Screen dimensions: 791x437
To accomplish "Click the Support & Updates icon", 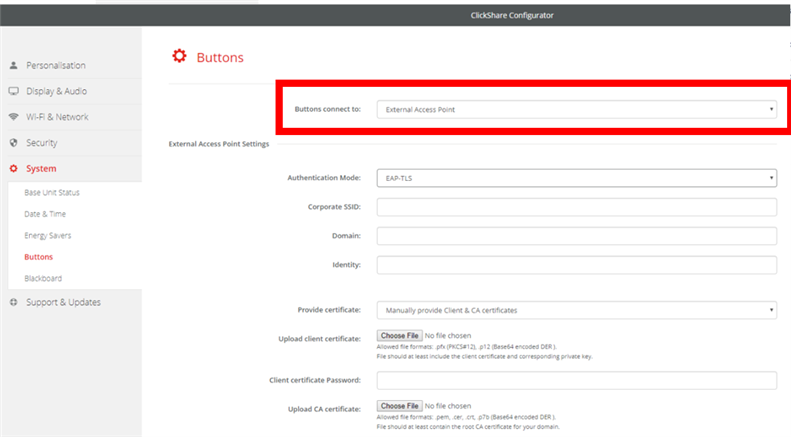I will coord(13,302).
